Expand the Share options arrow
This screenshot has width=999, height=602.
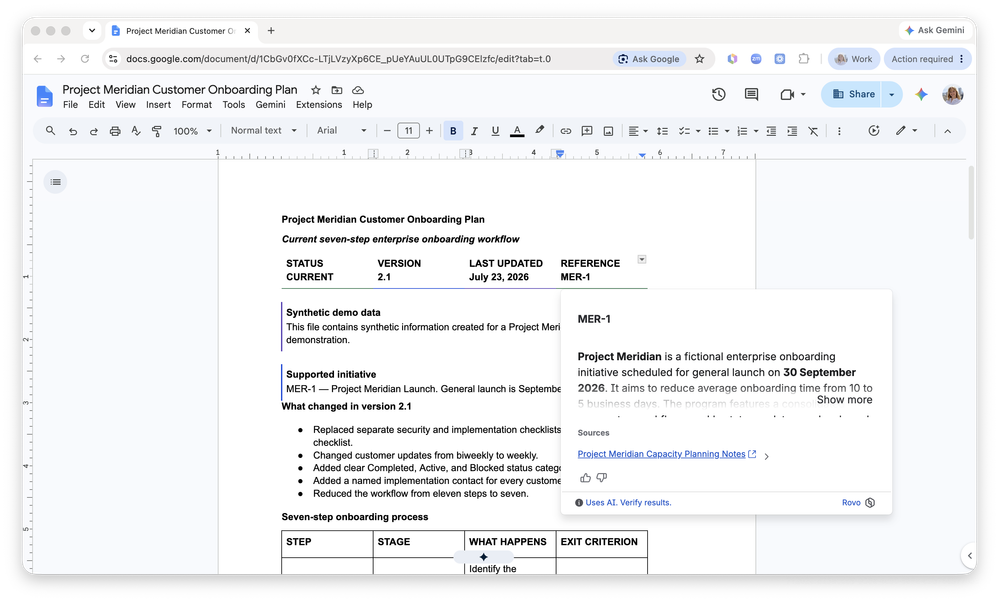click(891, 94)
